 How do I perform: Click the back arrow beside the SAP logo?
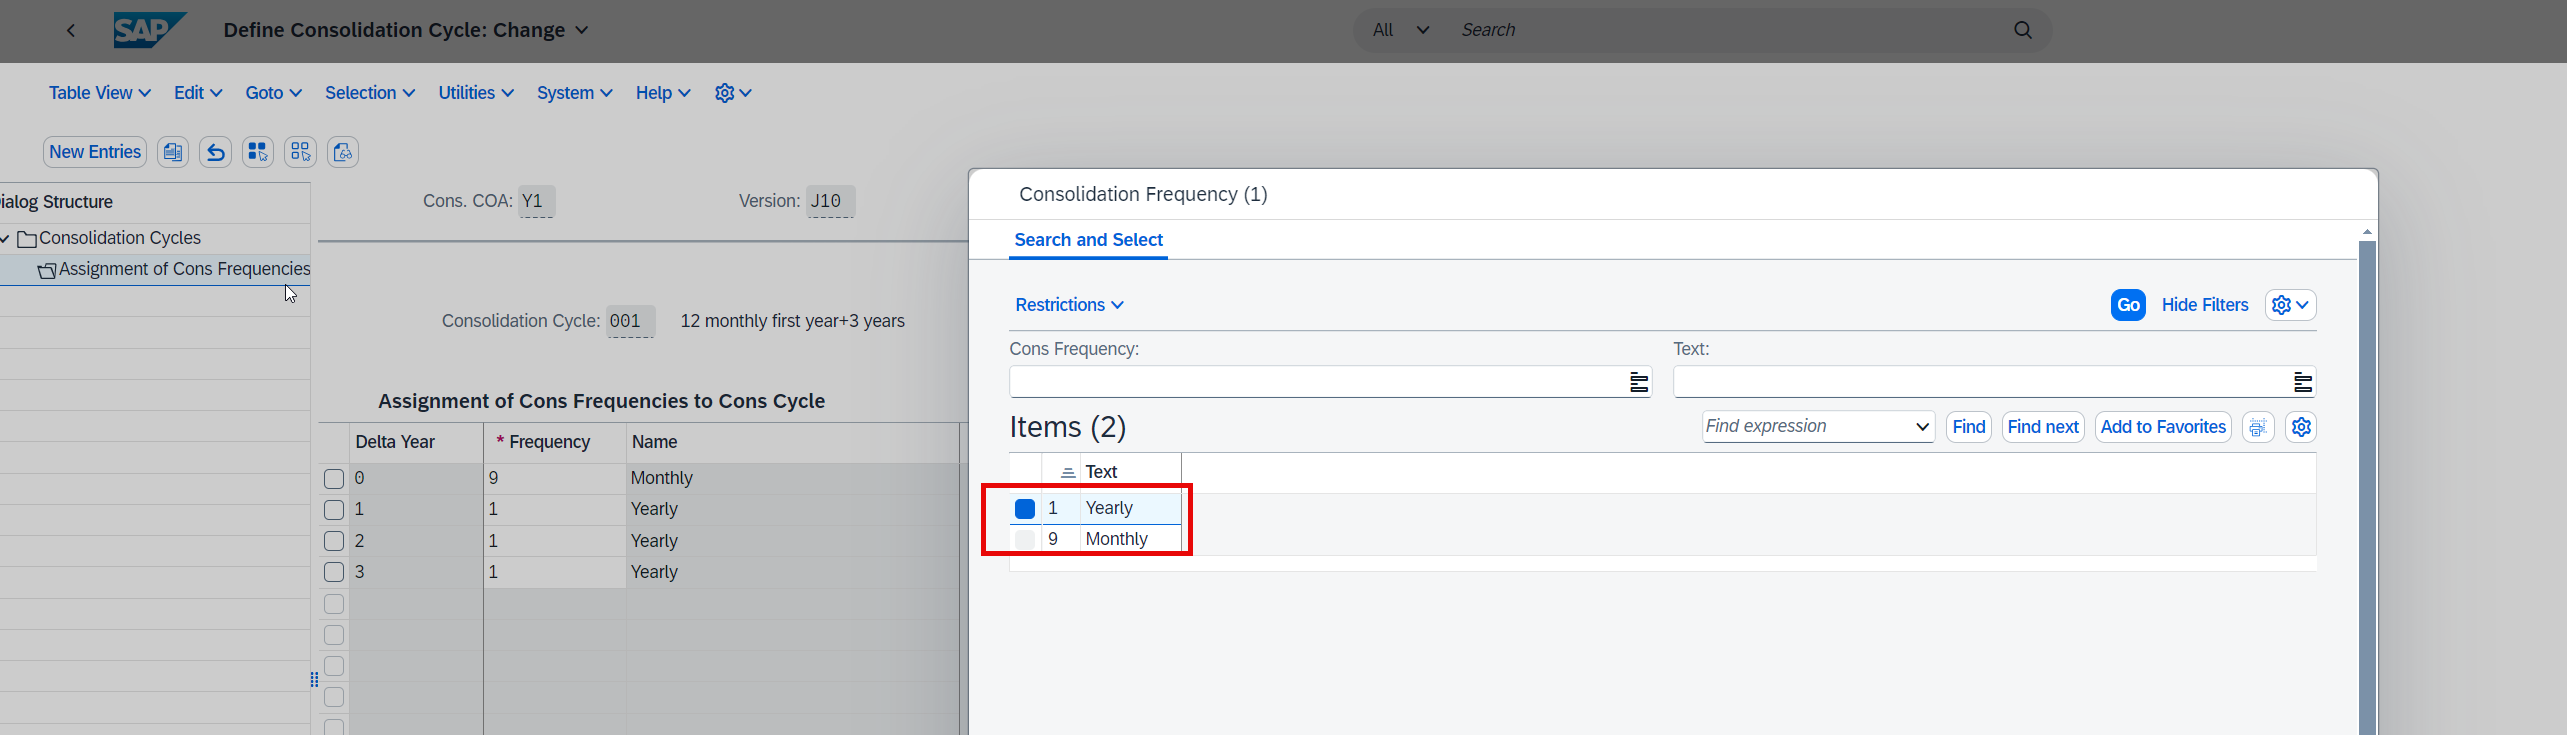click(x=71, y=30)
